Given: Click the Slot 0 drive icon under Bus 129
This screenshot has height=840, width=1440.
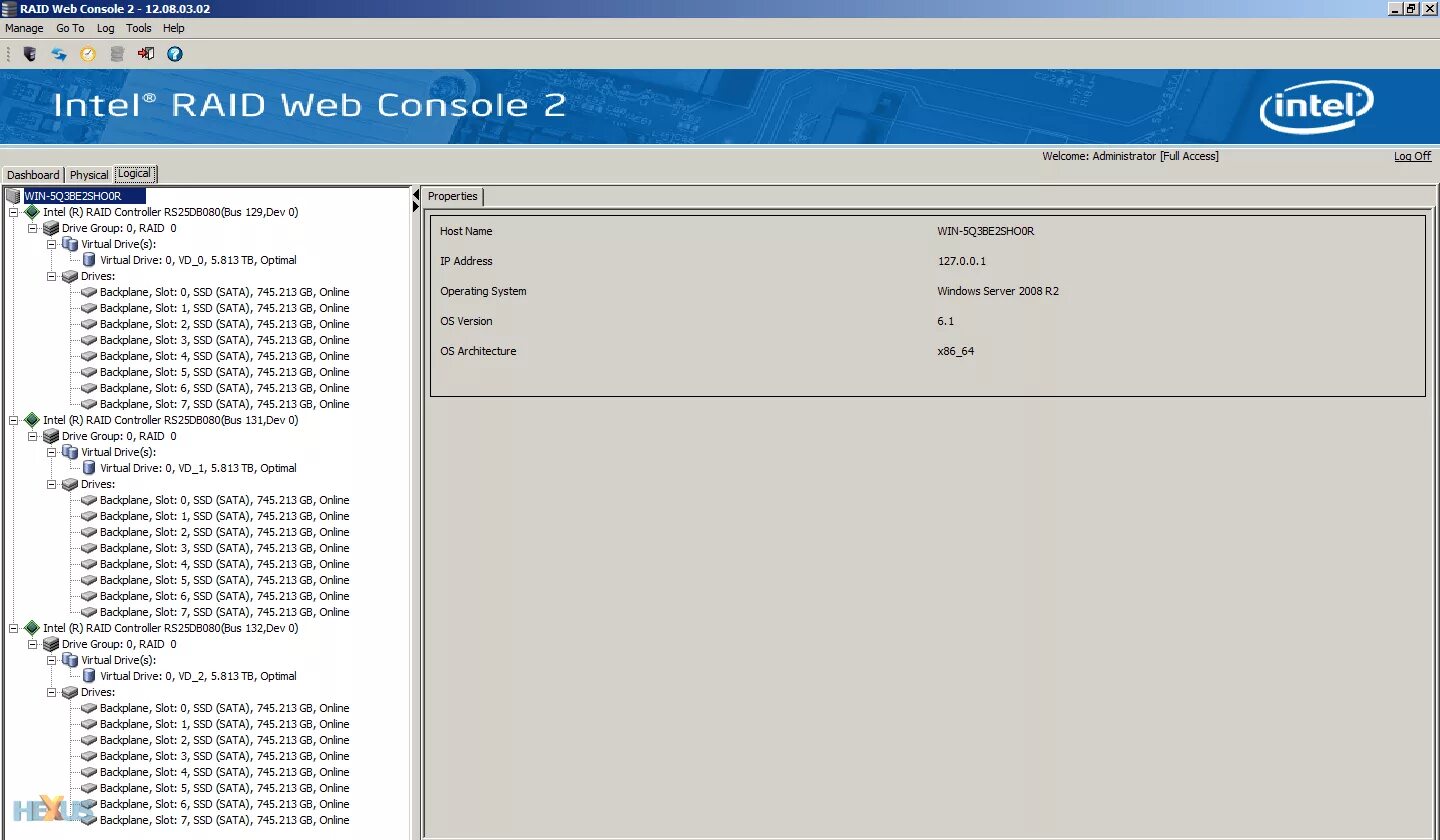Looking at the screenshot, I should (x=89, y=292).
